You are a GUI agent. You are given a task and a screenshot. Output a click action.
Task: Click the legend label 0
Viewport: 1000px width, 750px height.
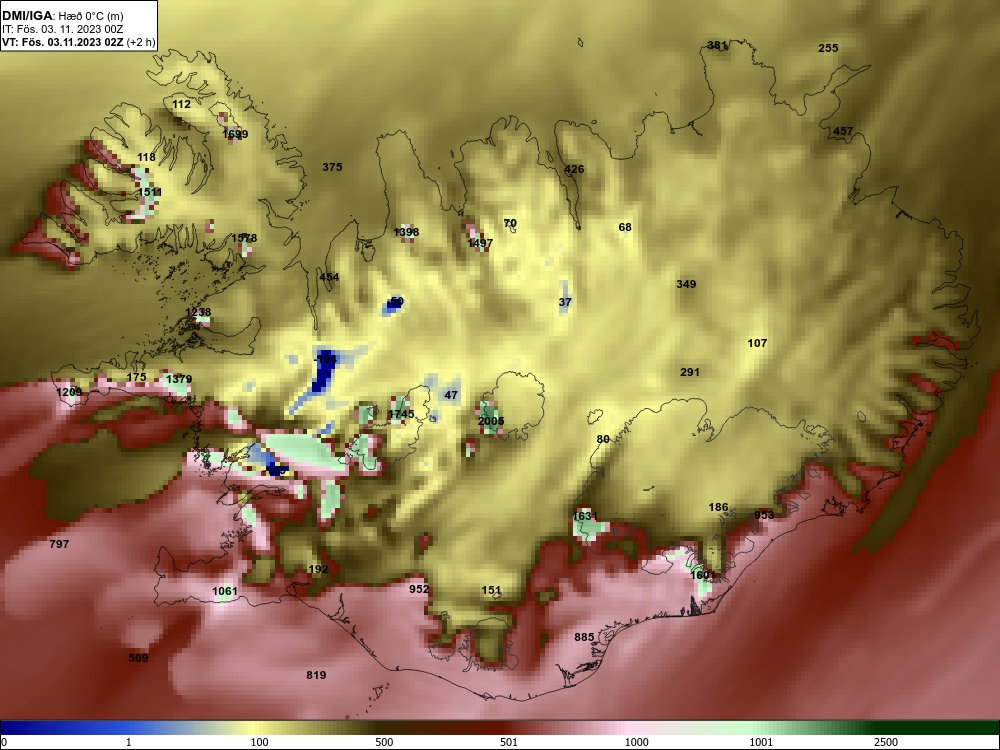pyautogui.click(x=4, y=742)
